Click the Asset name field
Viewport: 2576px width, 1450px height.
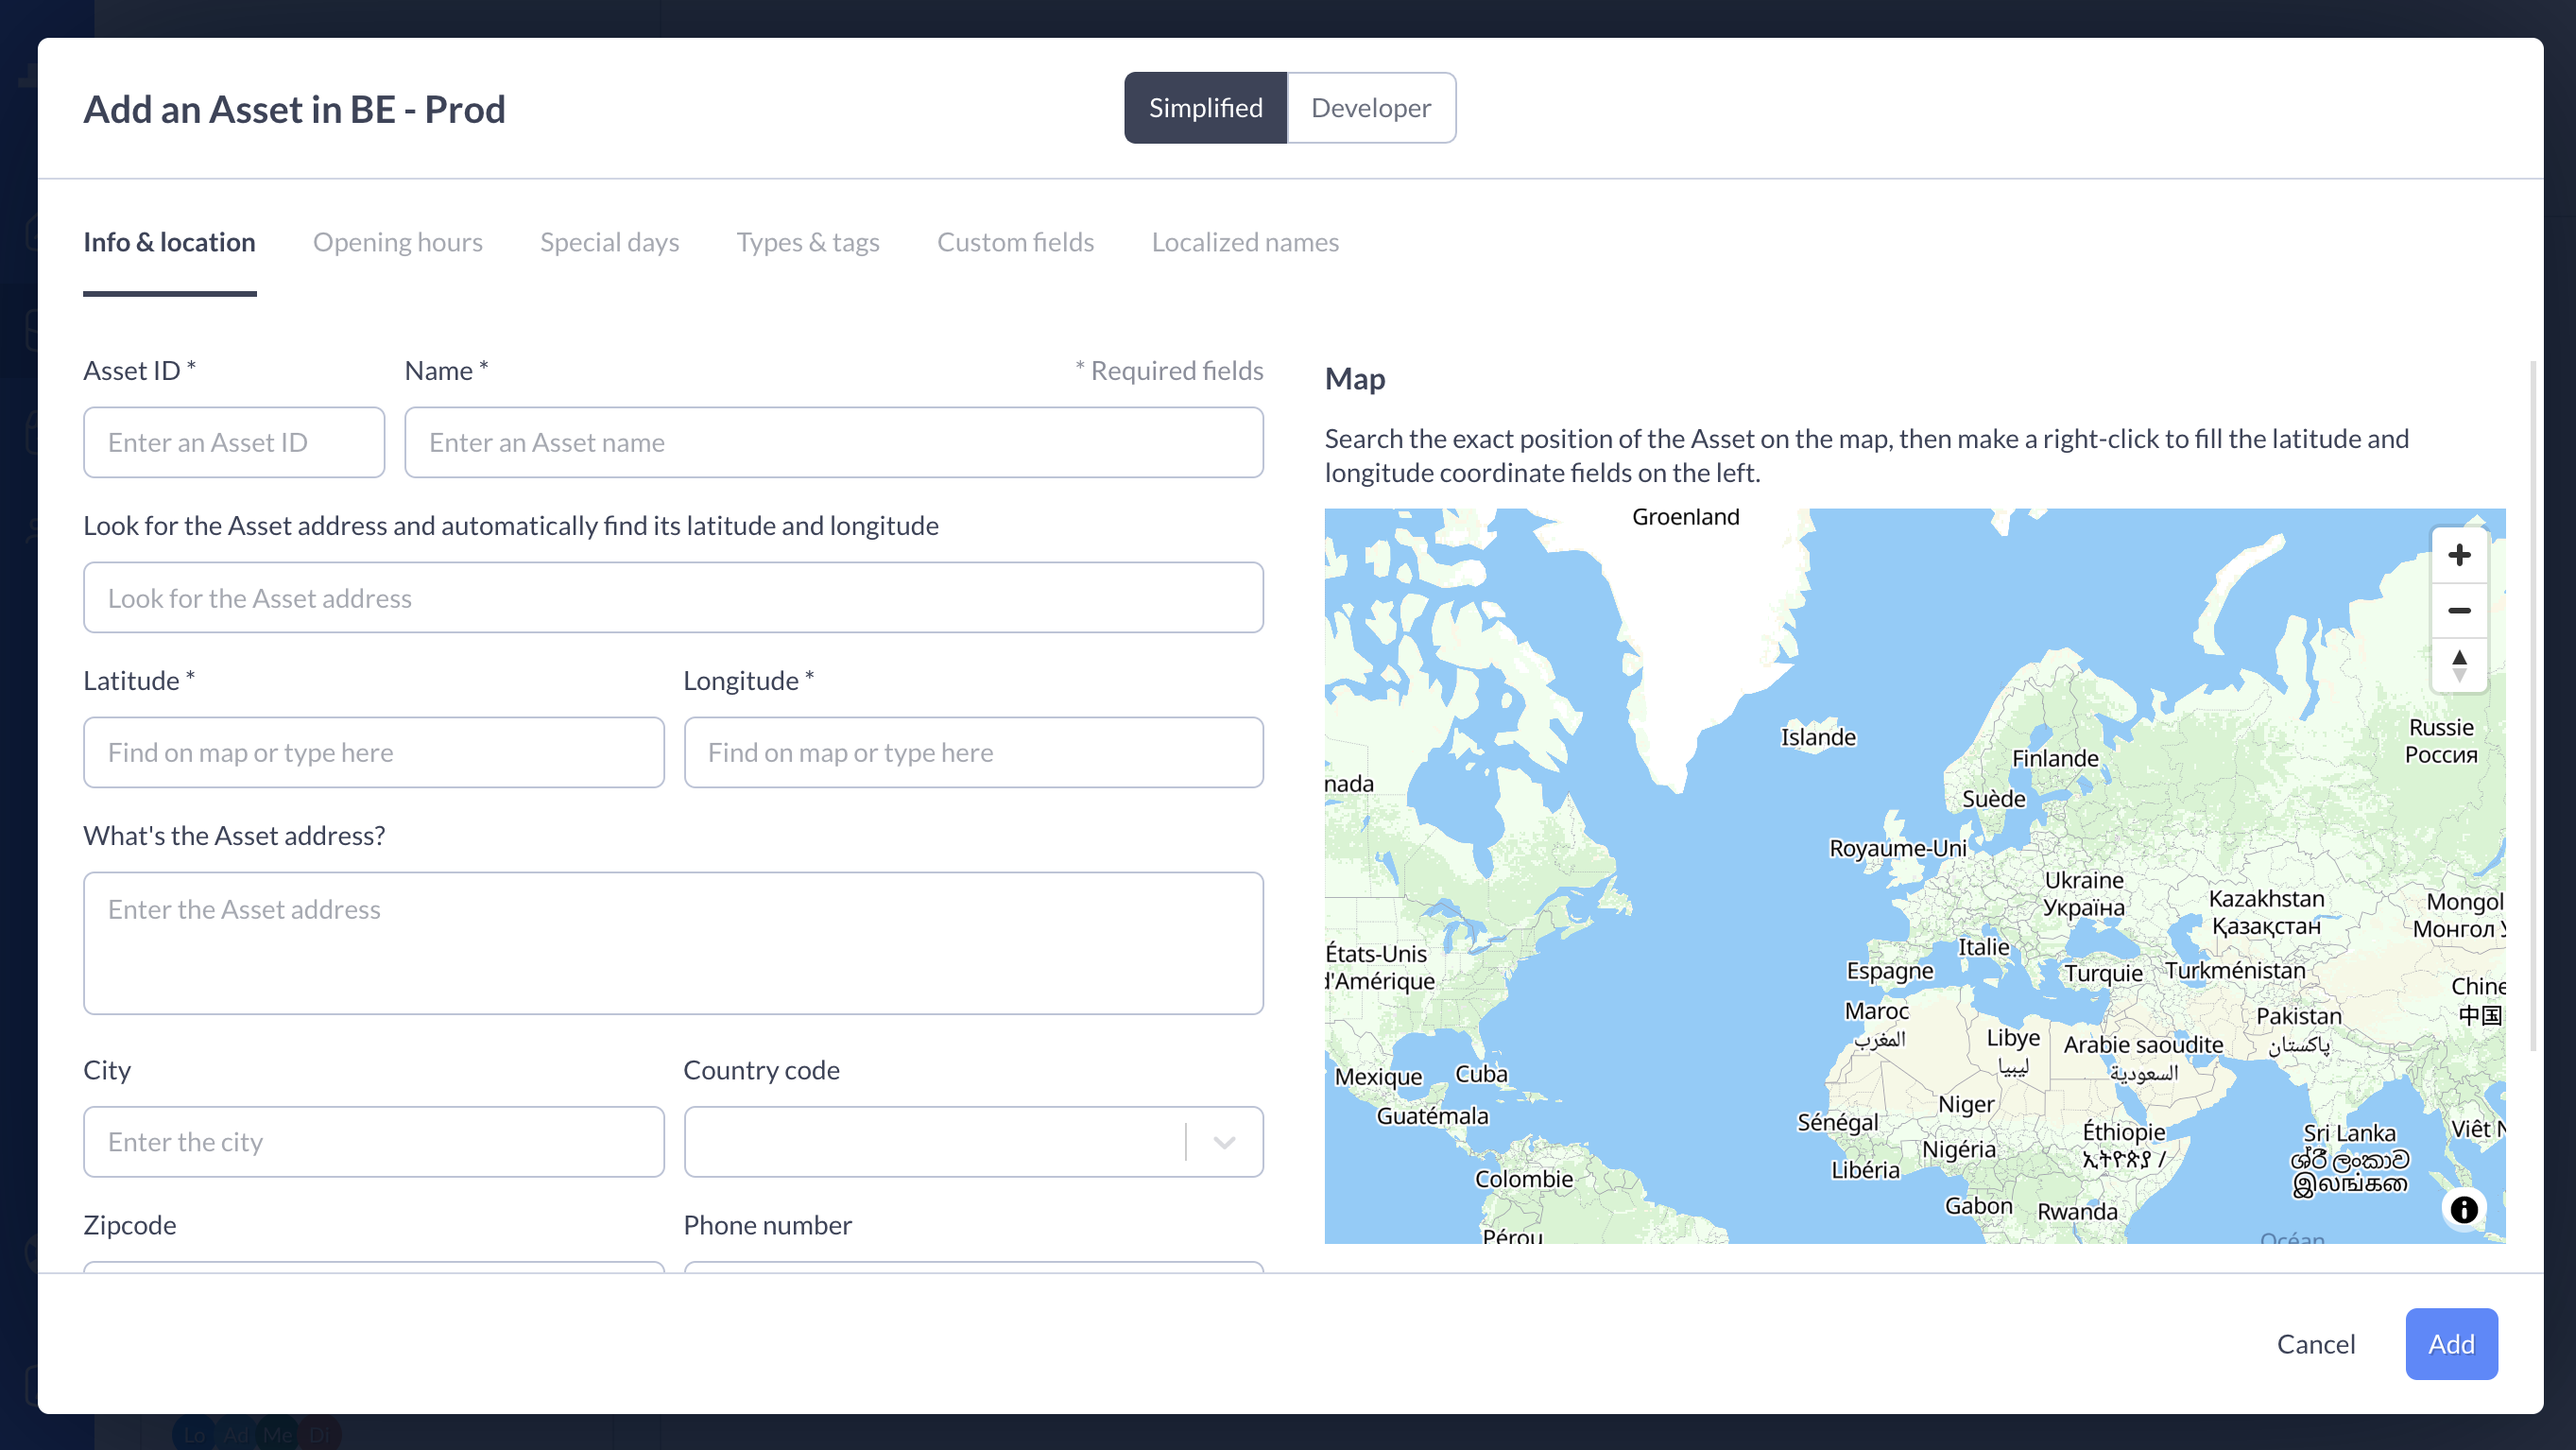pyautogui.click(x=833, y=442)
